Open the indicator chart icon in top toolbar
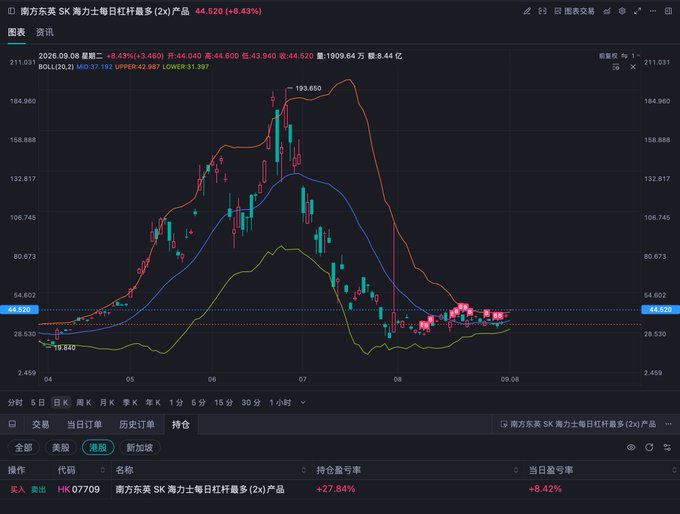 tap(607, 11)
